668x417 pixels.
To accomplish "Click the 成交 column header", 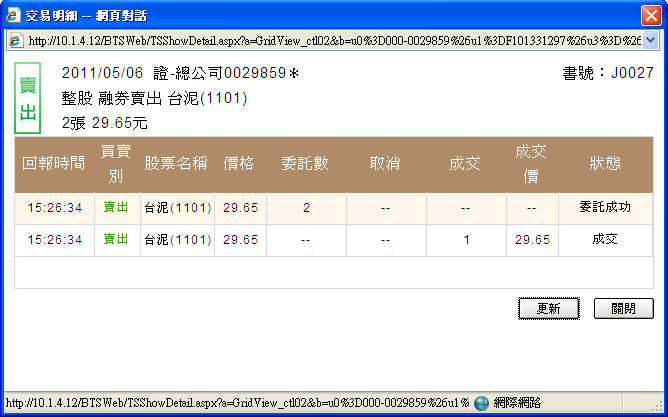I will 465,164.
